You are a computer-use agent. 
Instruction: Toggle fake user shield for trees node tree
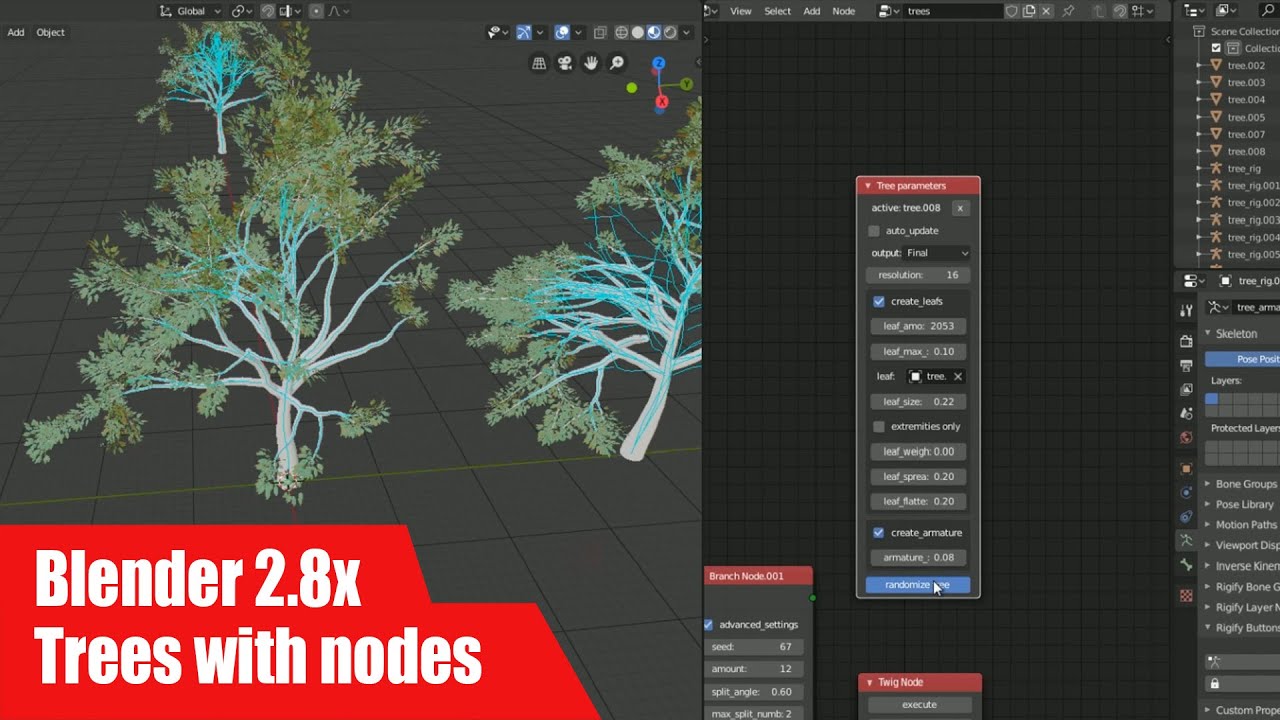[x=1012, y=11]
